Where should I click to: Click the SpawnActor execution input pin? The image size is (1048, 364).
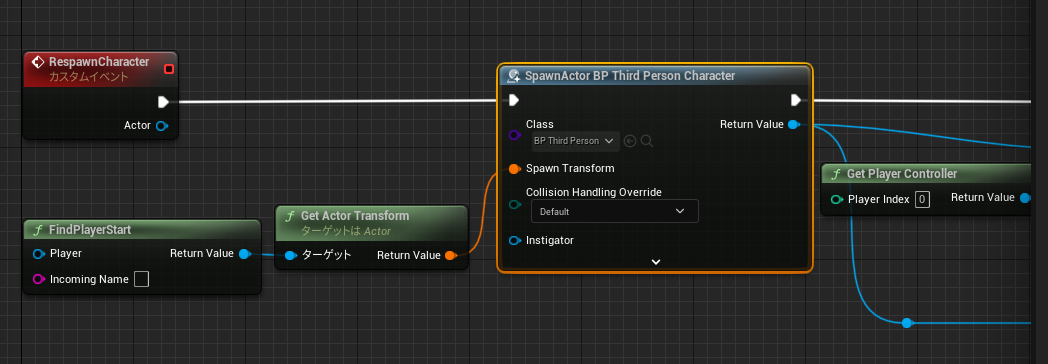coord(513,100)
